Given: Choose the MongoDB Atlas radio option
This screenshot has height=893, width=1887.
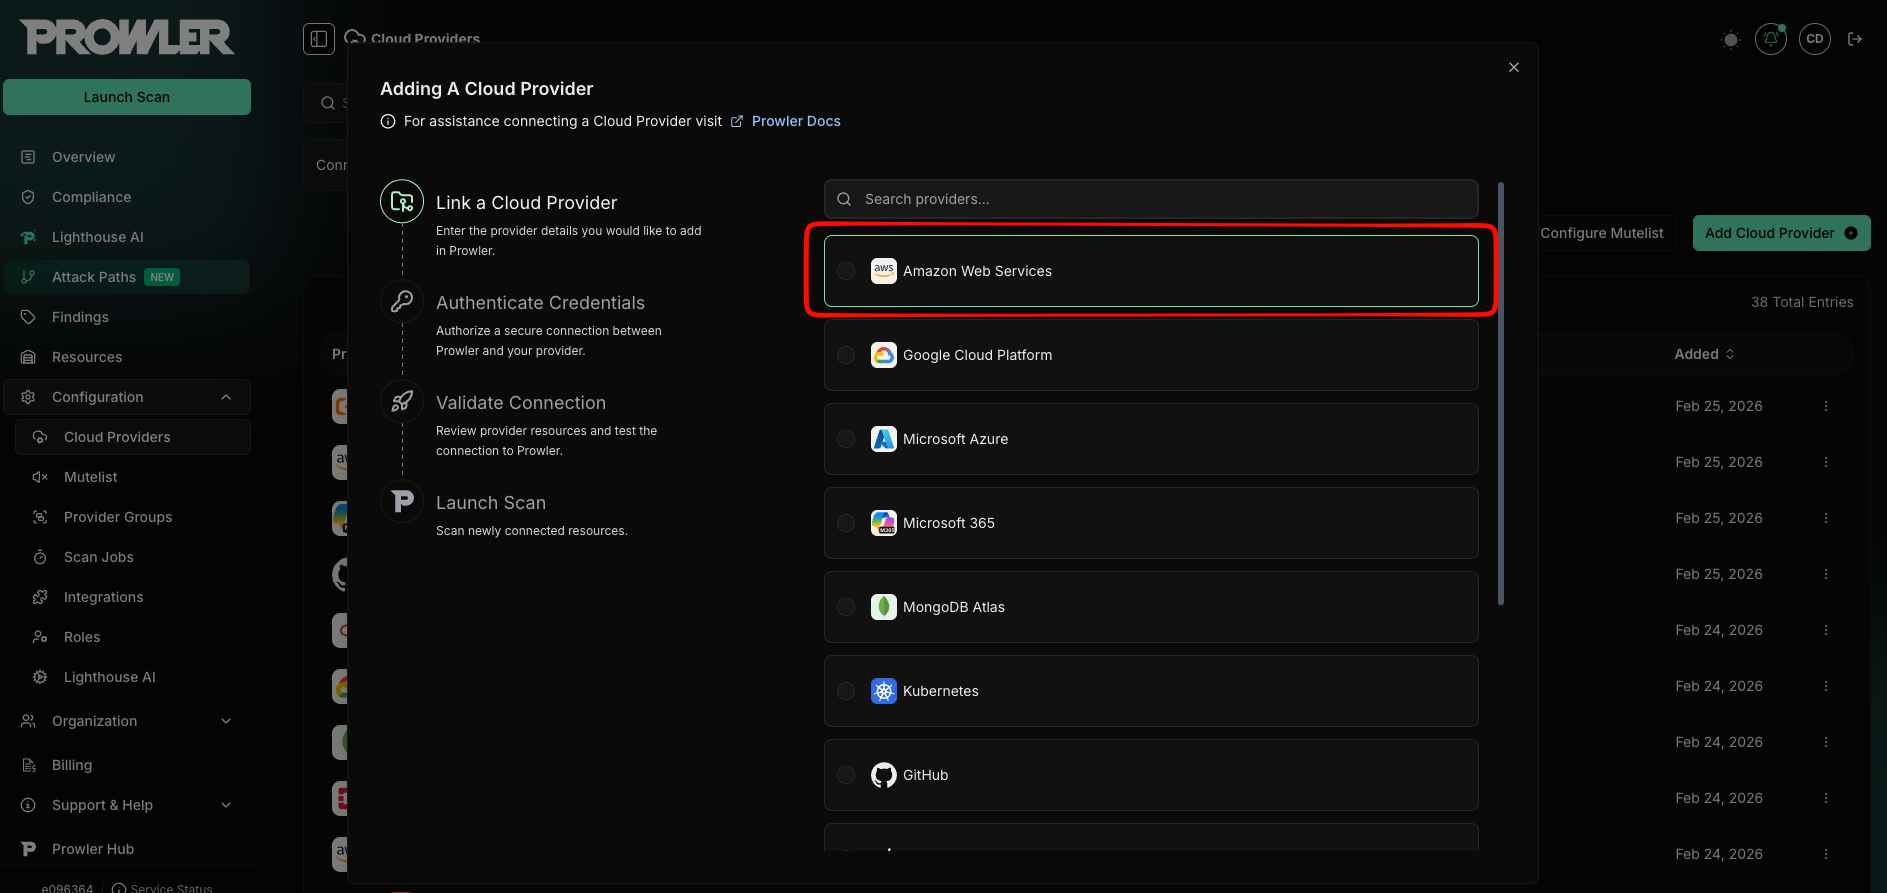Looking at the screenshot, I should point(846,607).
